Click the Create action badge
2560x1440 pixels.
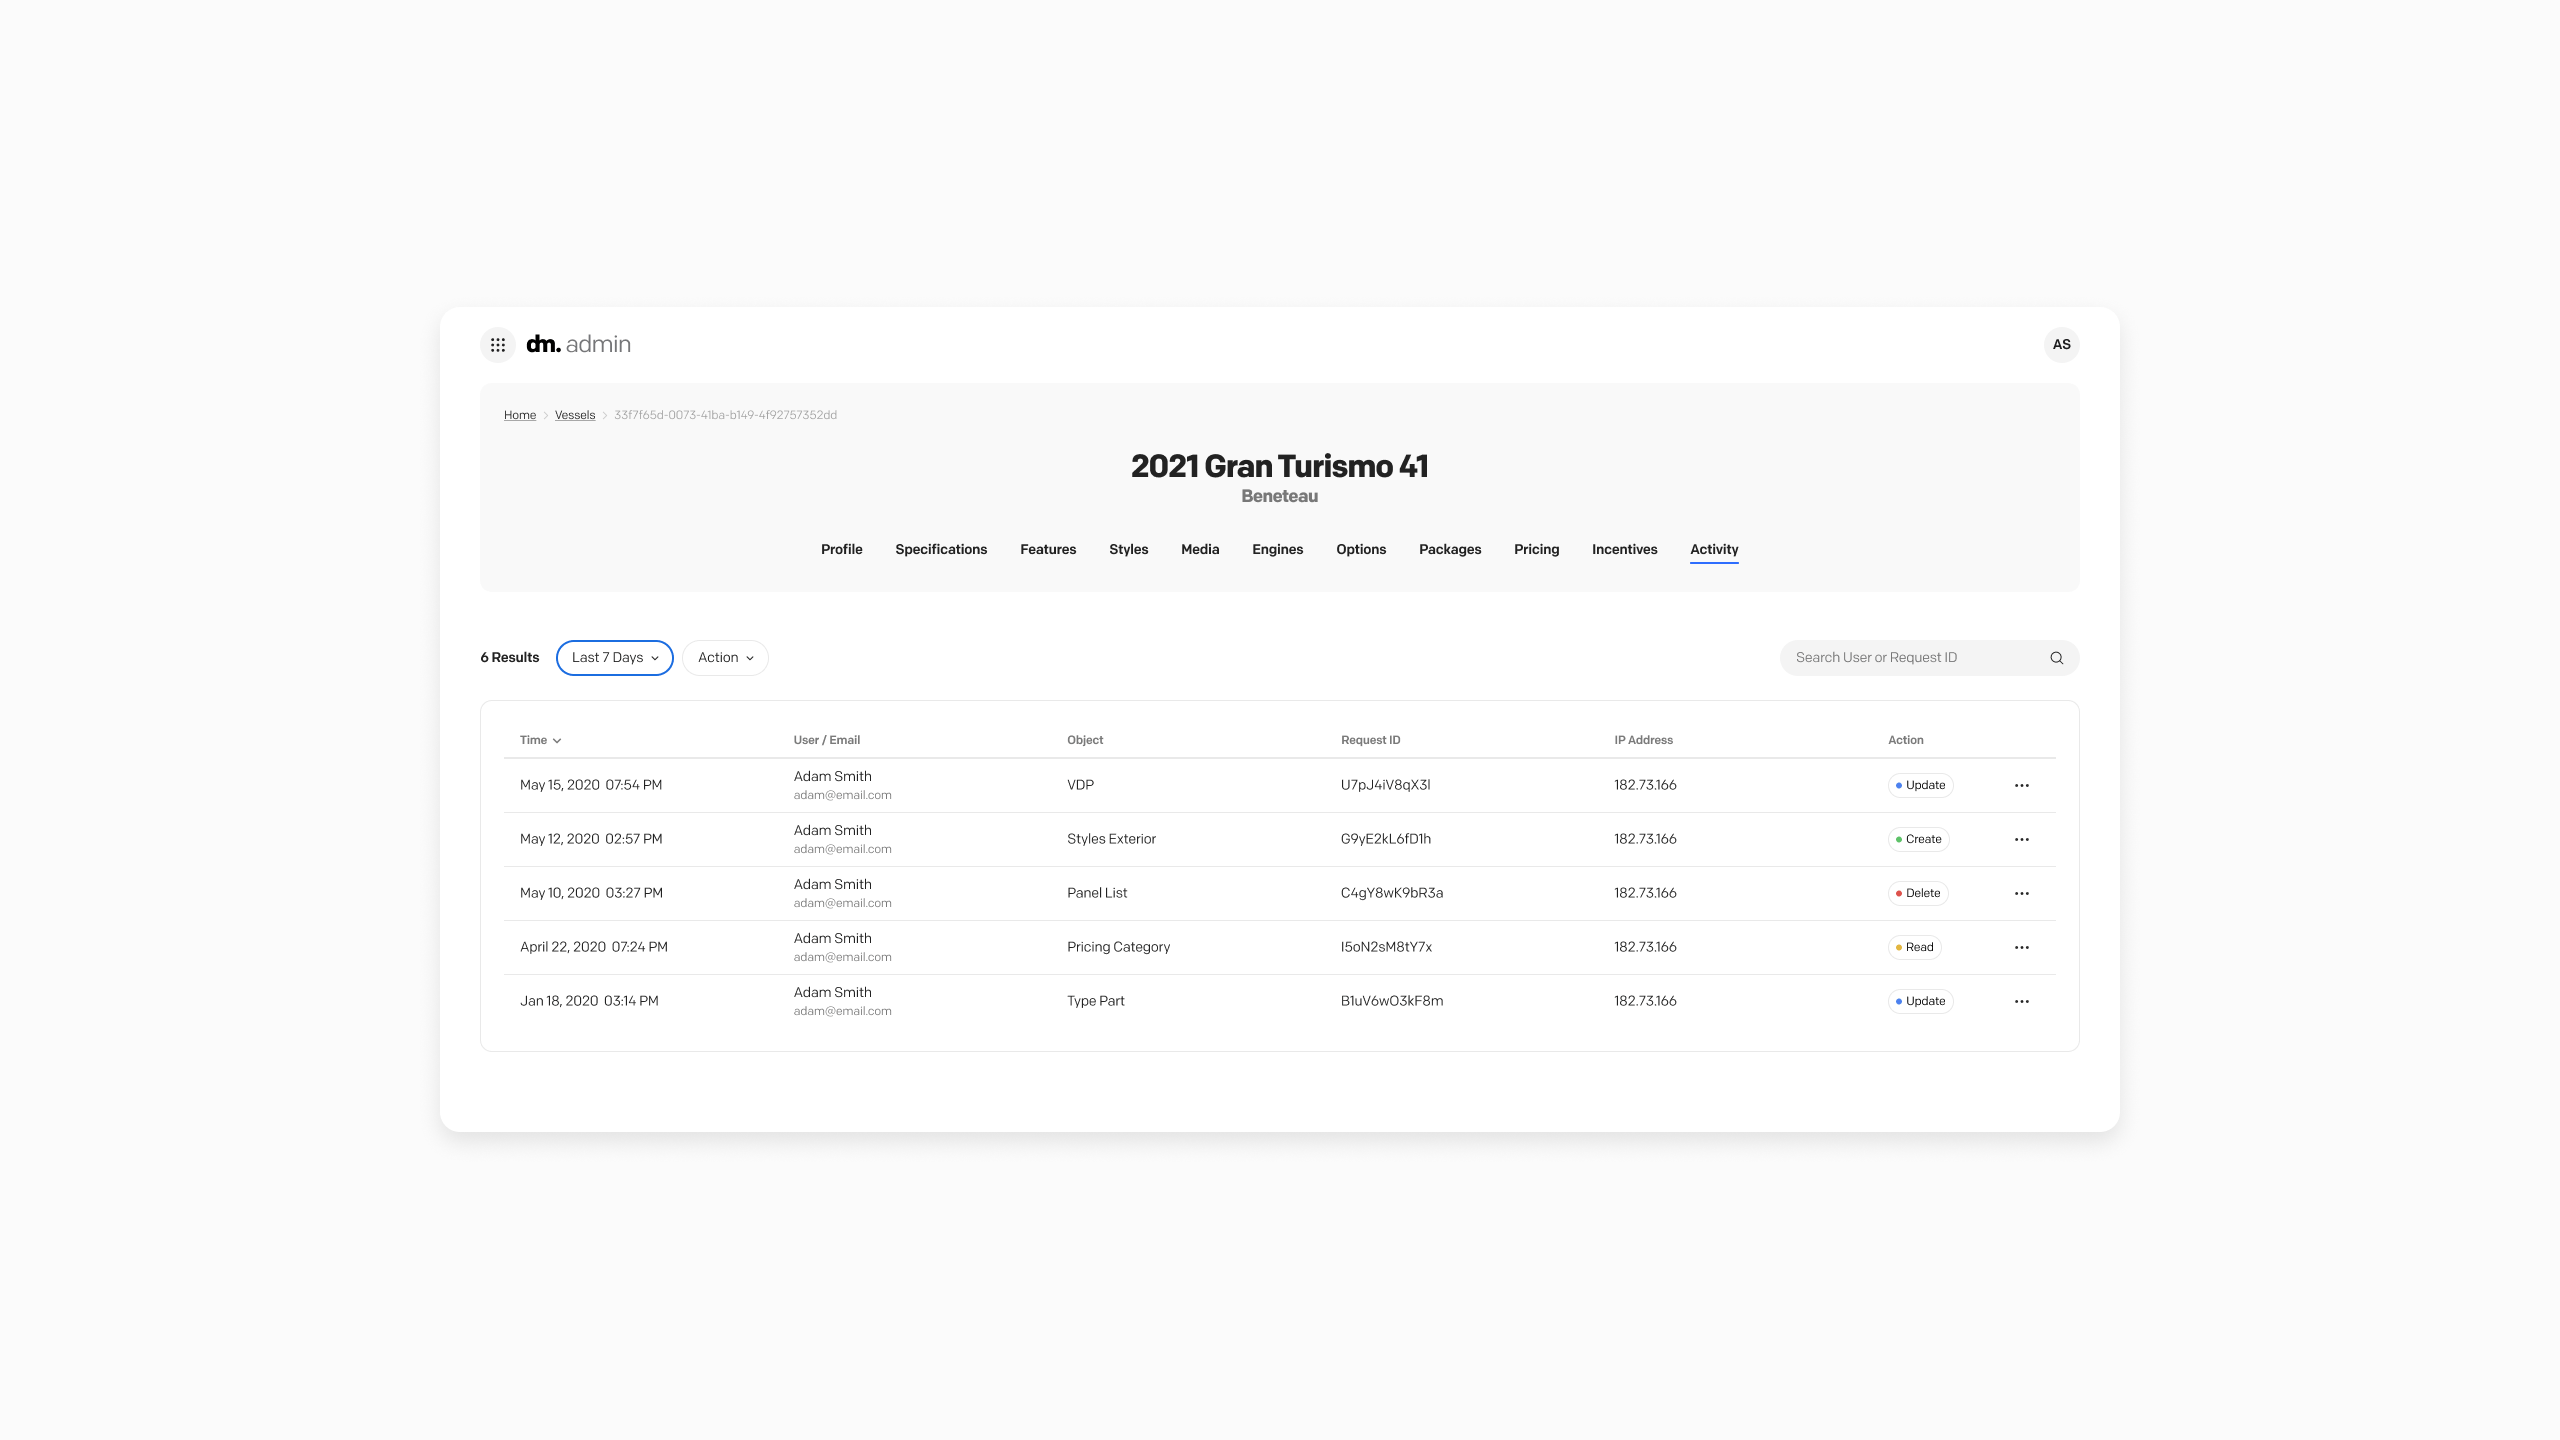1918,839
